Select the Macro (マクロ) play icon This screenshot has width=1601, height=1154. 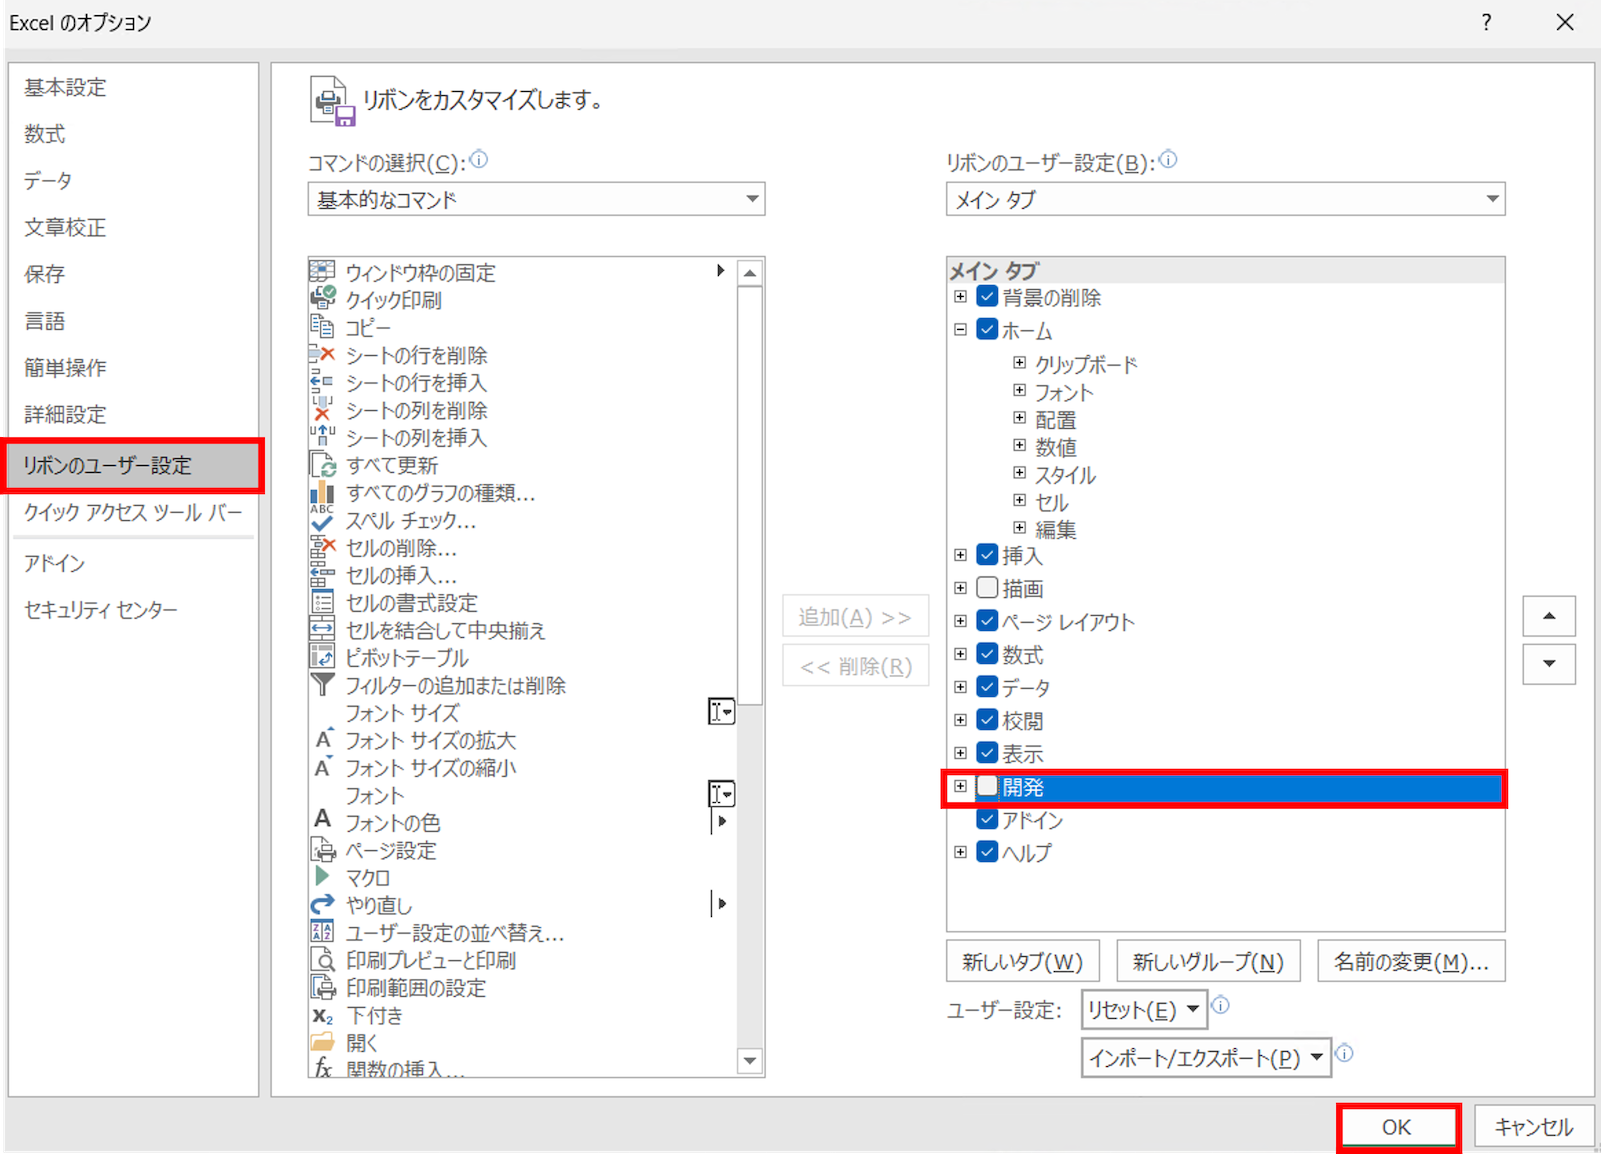[322, 877]
